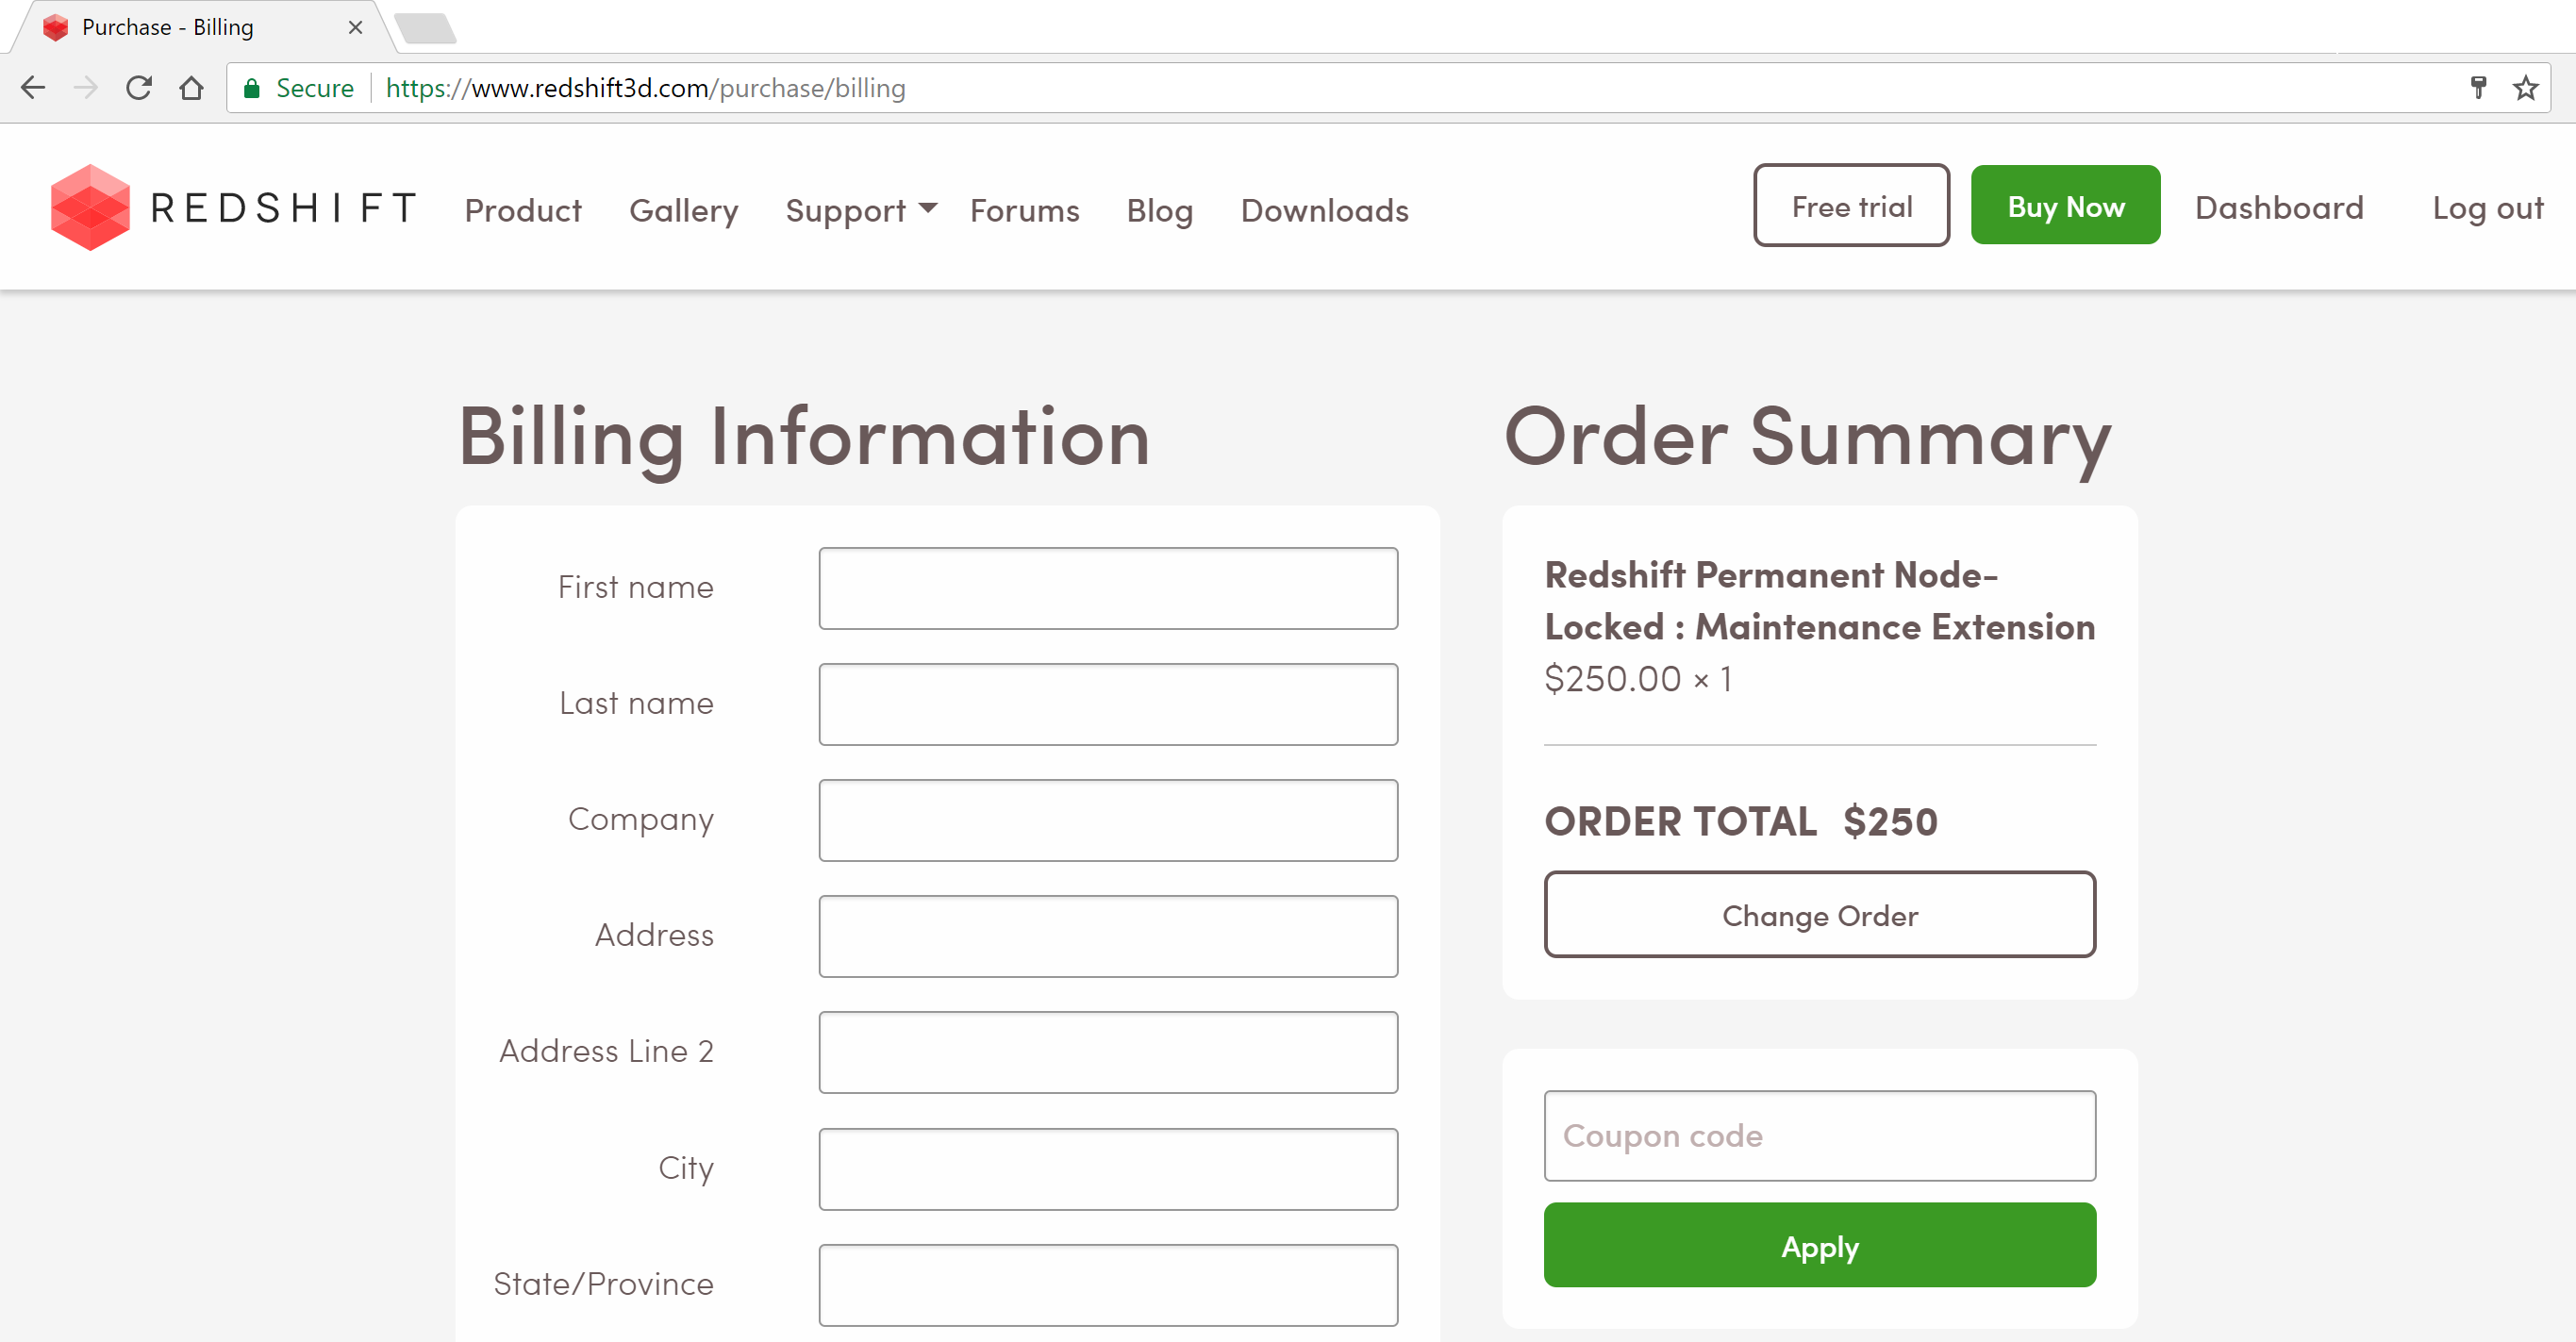Click the address bar URL
The height and width of the screenshot is (1342, 2576).
tap(645, 88)
